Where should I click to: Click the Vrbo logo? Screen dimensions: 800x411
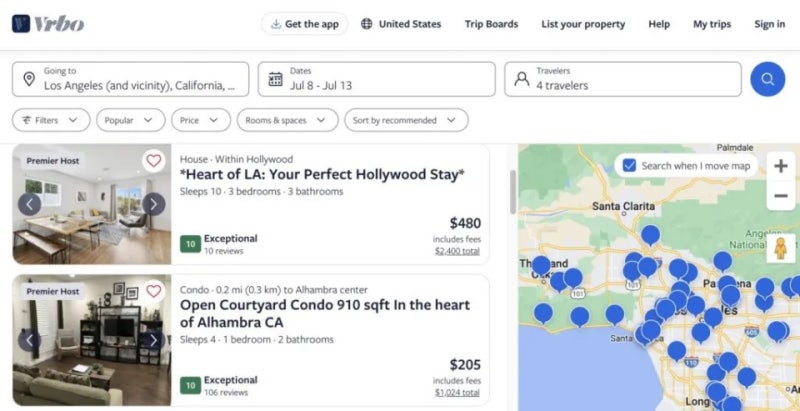(x=48, y=24)
